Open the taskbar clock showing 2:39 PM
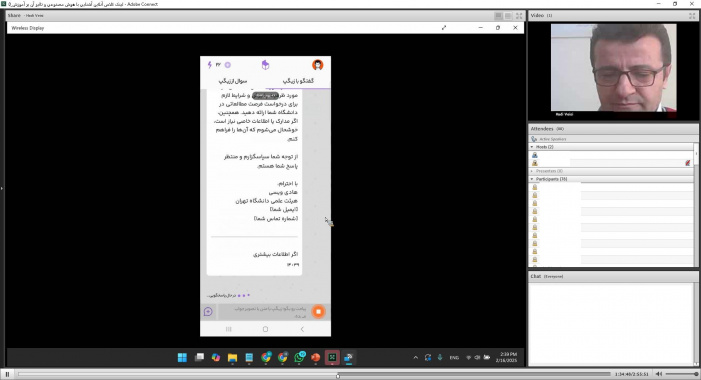 coord(506,357)
